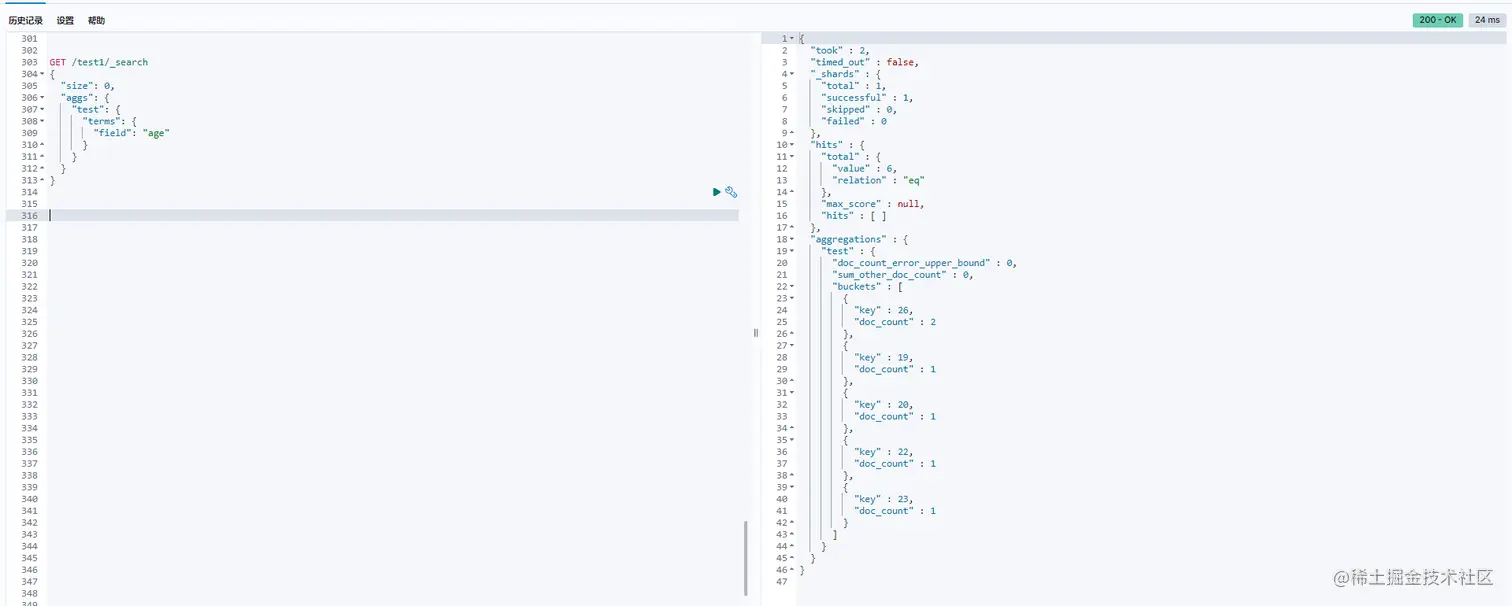
Task: Click fold end marker at line 310
Action: coord(42,145)
